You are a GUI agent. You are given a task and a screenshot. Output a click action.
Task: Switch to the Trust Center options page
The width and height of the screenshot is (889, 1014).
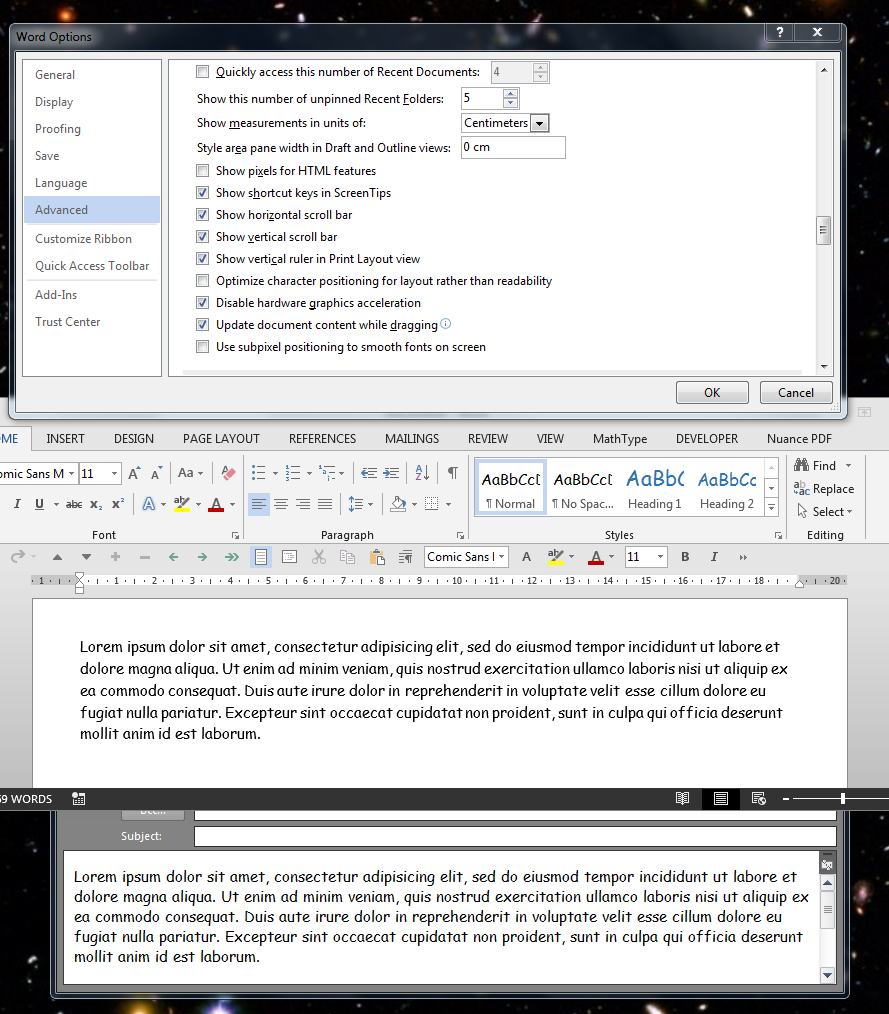(x=67, y=321)
